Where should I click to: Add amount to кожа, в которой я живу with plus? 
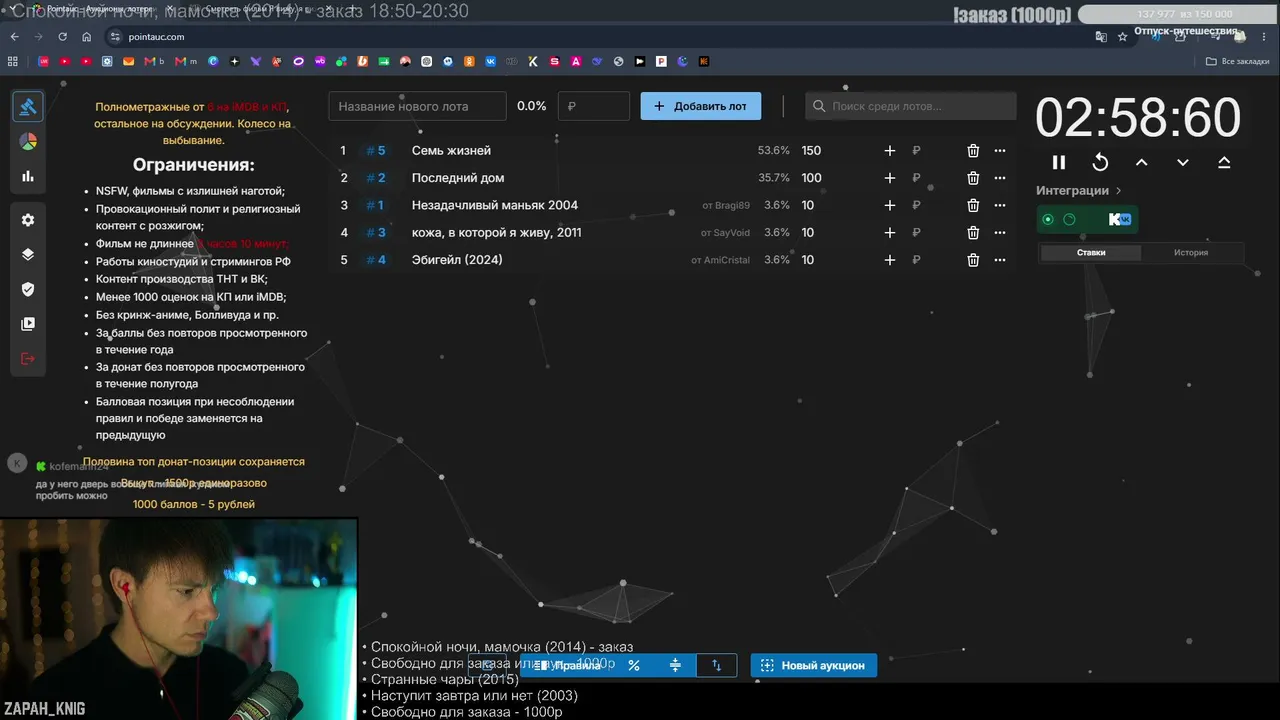[x=890, y=233]
